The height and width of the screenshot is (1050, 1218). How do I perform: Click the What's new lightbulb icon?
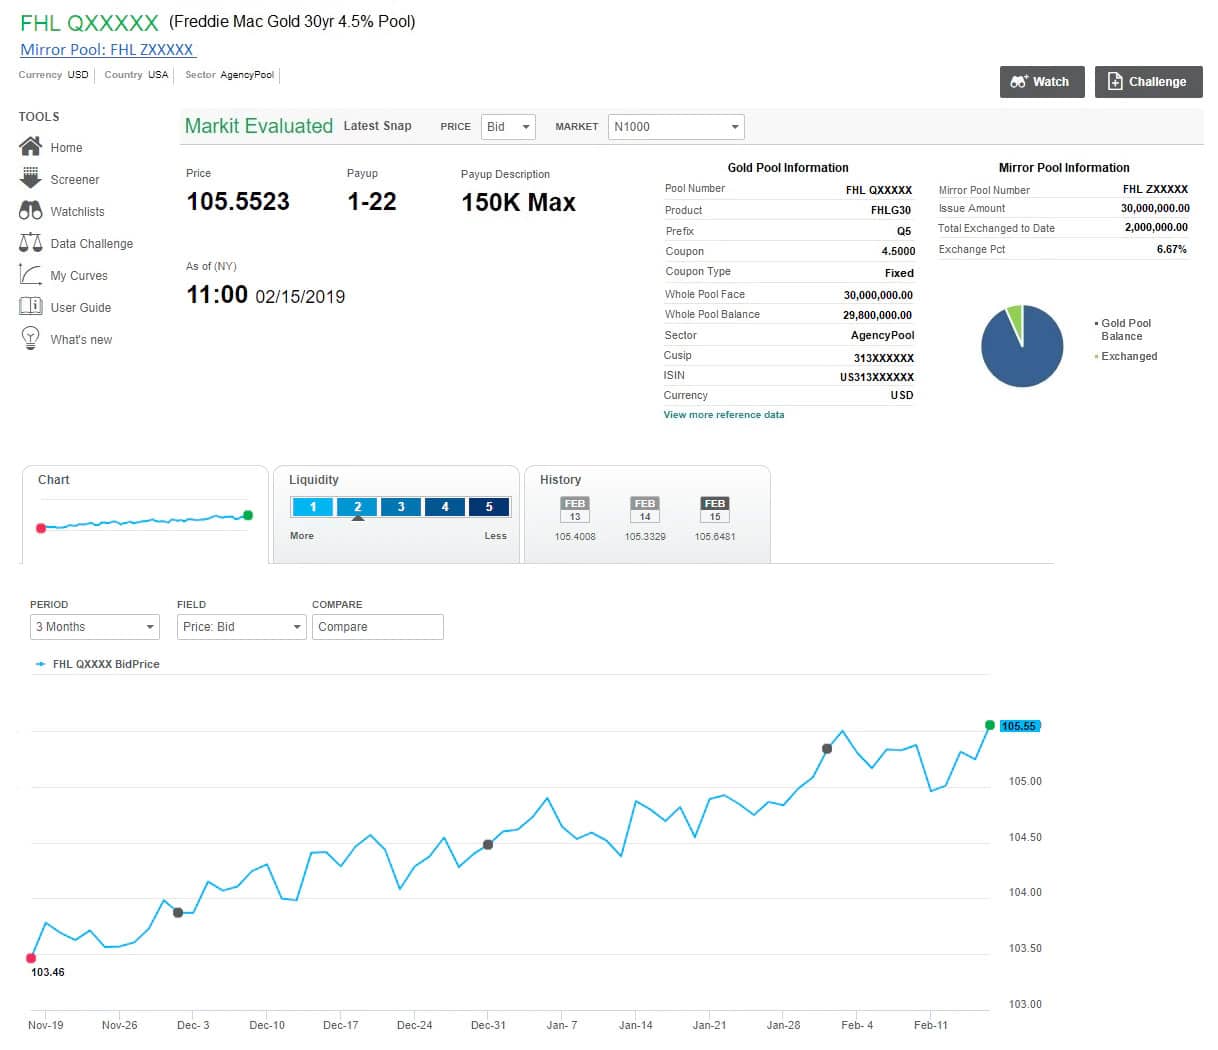[30, 338]
